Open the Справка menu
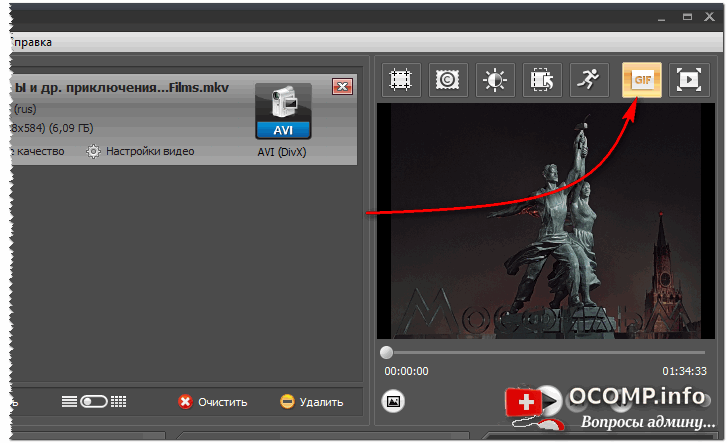The image size is (727, 443). pyautogui.click(x=31, y=42)
